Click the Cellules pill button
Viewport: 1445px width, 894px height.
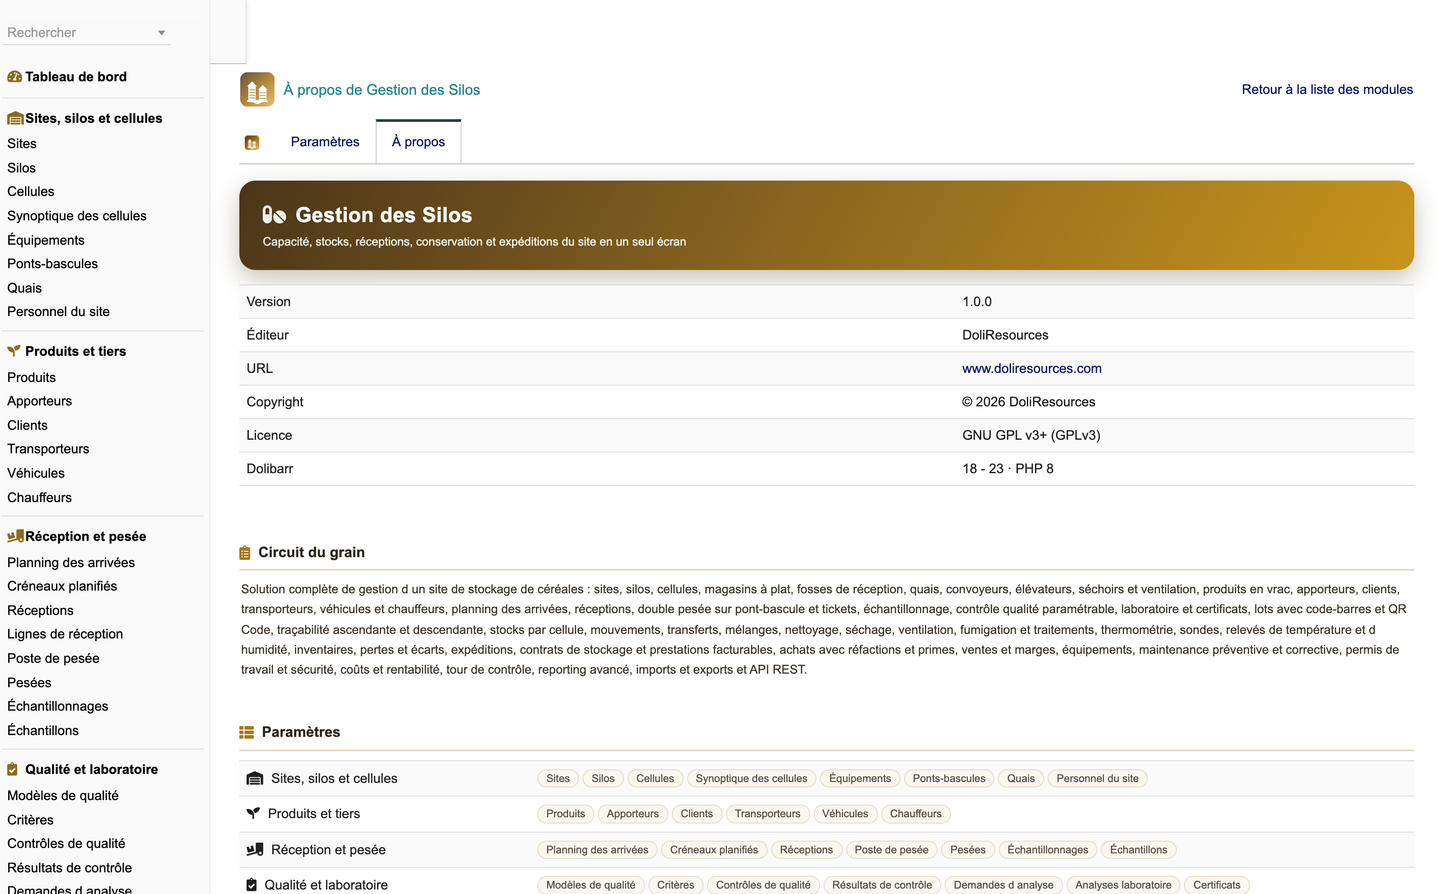pos(655,779)
